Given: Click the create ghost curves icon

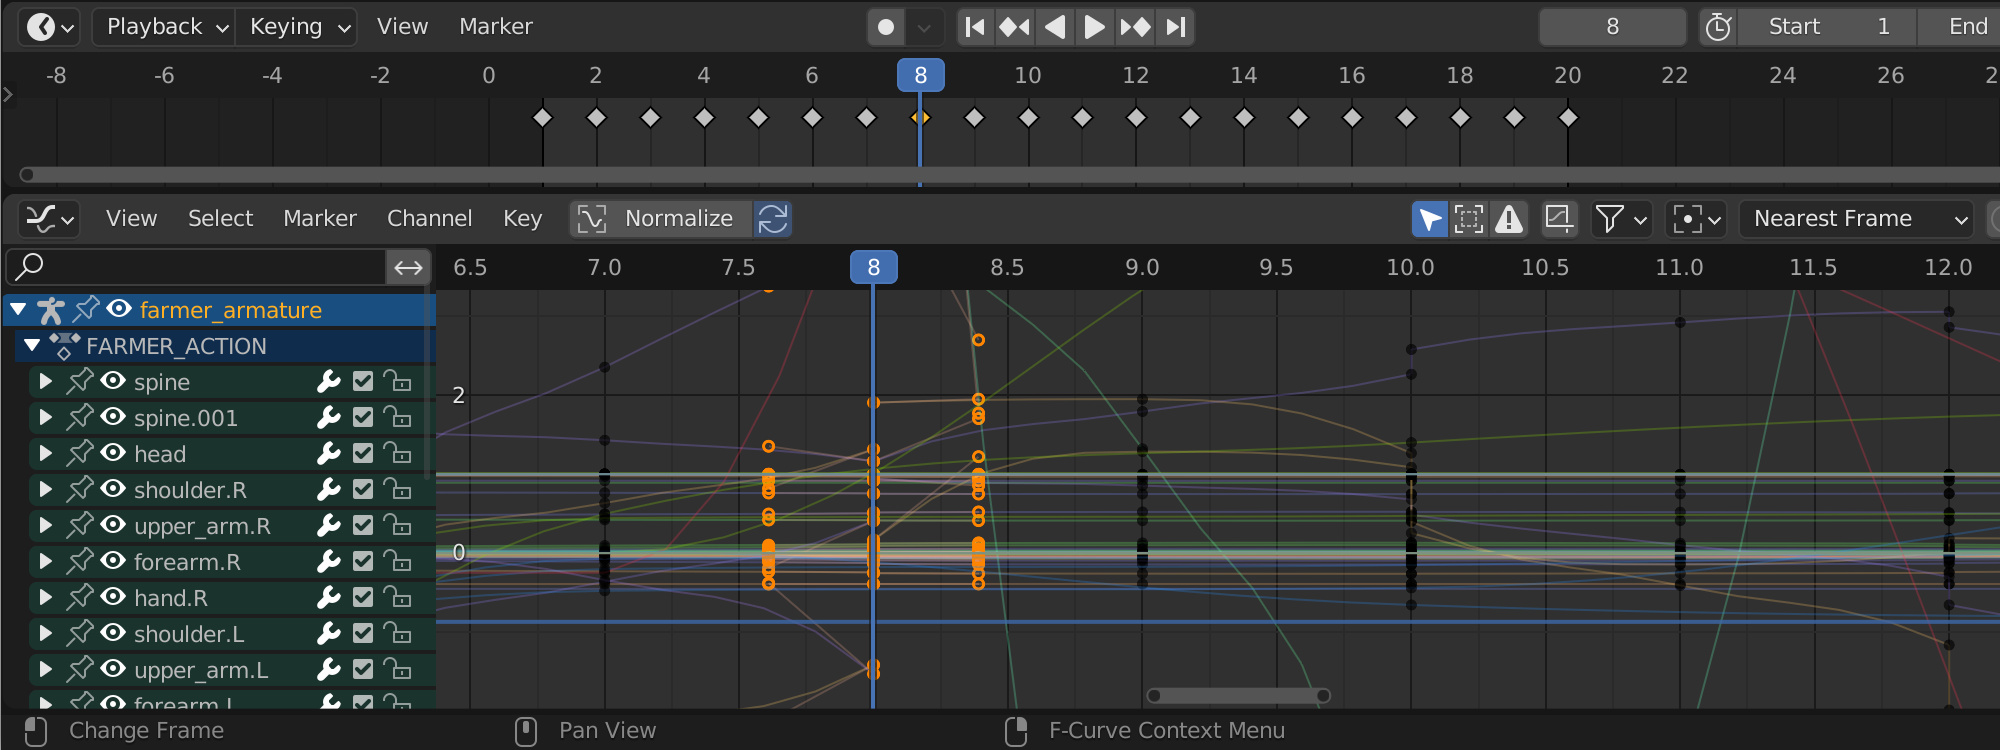Looking at the screenshot, I should click(1558, 219).
